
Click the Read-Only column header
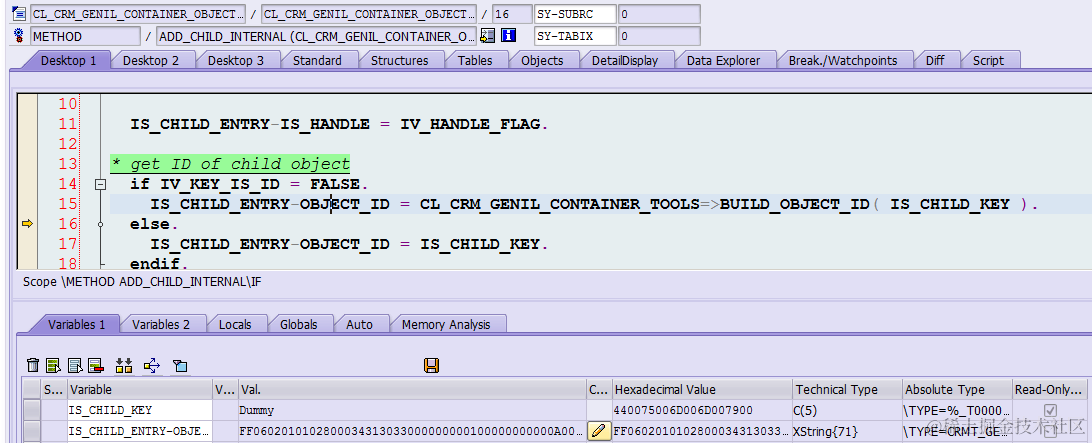click(1050, 389)
